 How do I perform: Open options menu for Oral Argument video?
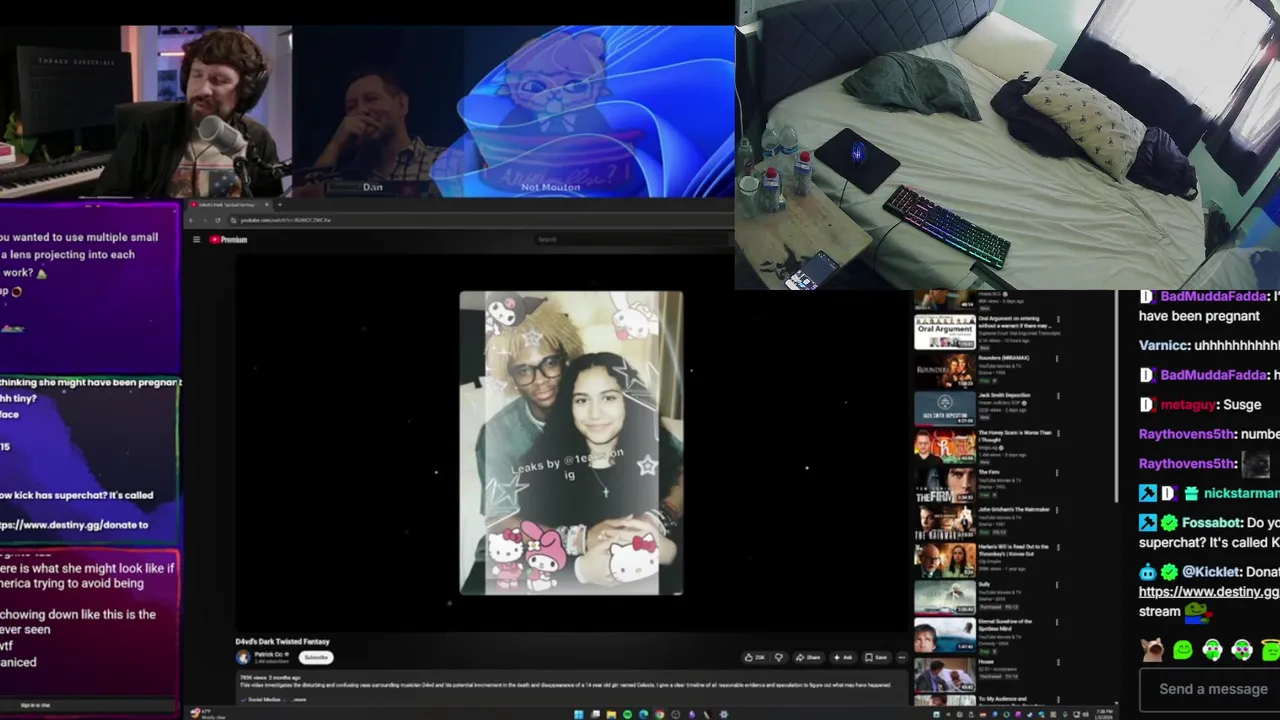click(x=1057, y=320)
